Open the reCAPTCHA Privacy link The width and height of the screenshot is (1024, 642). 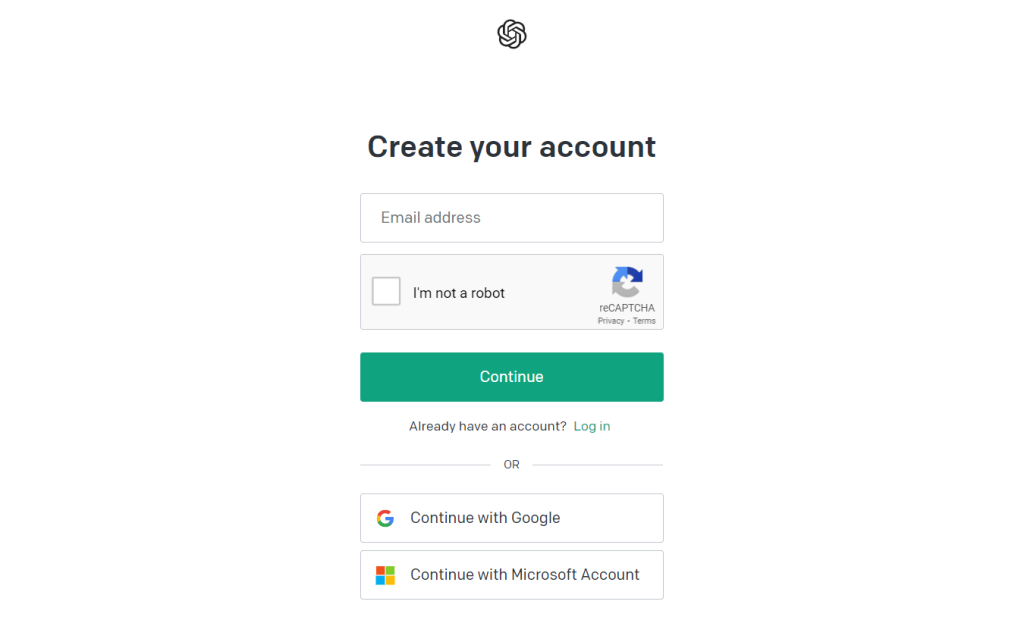(611, 321)
